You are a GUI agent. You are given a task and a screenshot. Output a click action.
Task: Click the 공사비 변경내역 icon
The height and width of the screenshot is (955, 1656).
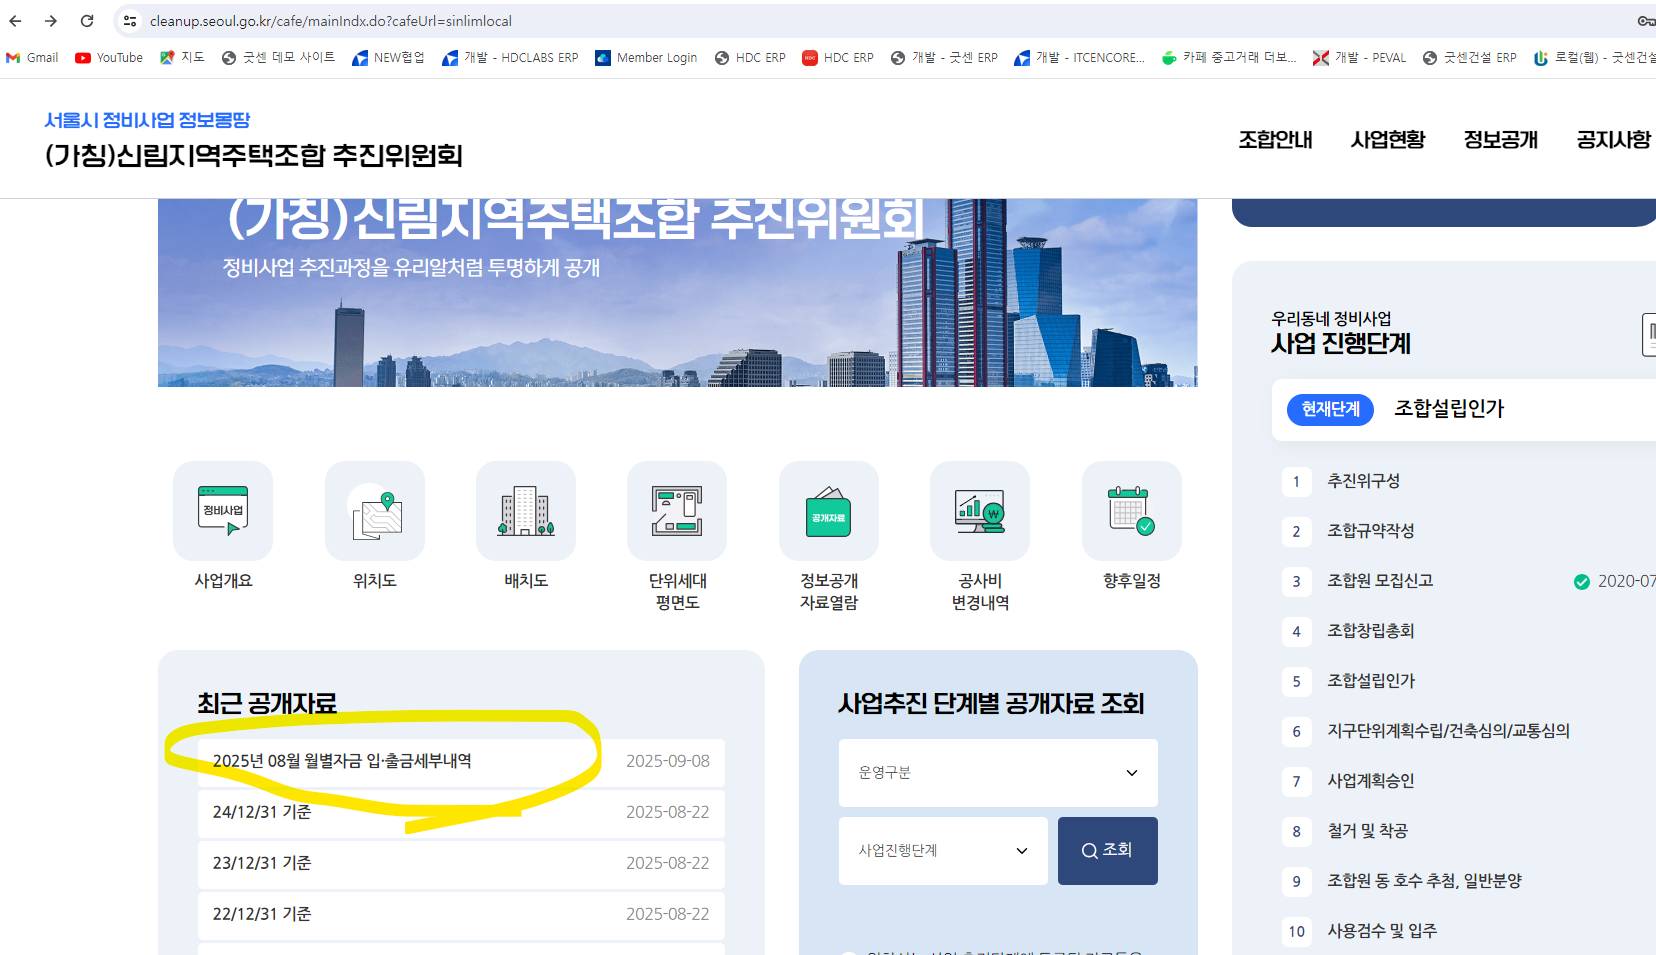click(x=980, y=511)
